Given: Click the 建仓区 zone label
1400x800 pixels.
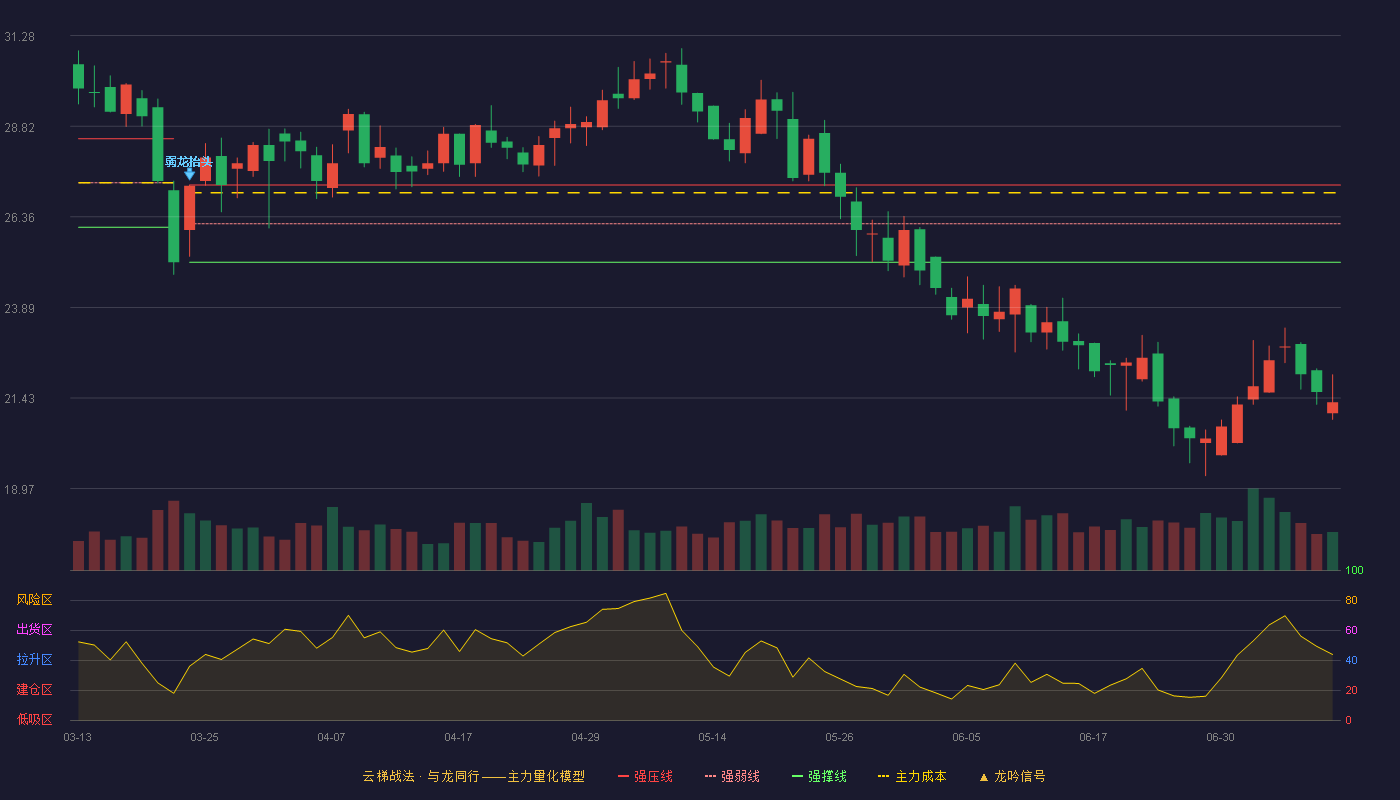Looking at the screenshot, I should 34,690.
